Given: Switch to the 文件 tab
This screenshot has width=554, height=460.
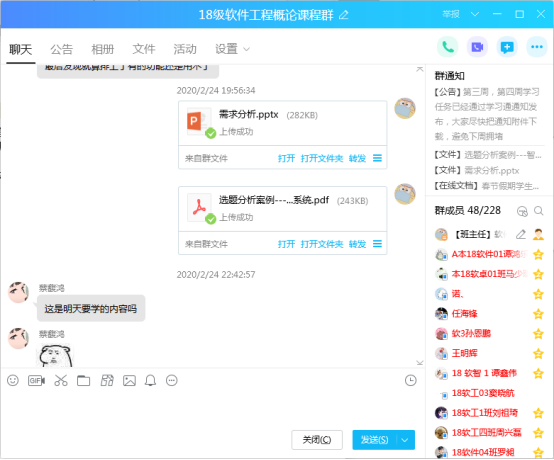Looking at the screenshot, I should [x=144, y=49].
